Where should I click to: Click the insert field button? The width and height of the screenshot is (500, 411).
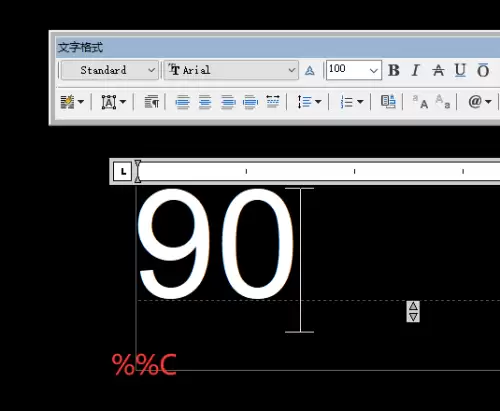(x=388, y=102)
